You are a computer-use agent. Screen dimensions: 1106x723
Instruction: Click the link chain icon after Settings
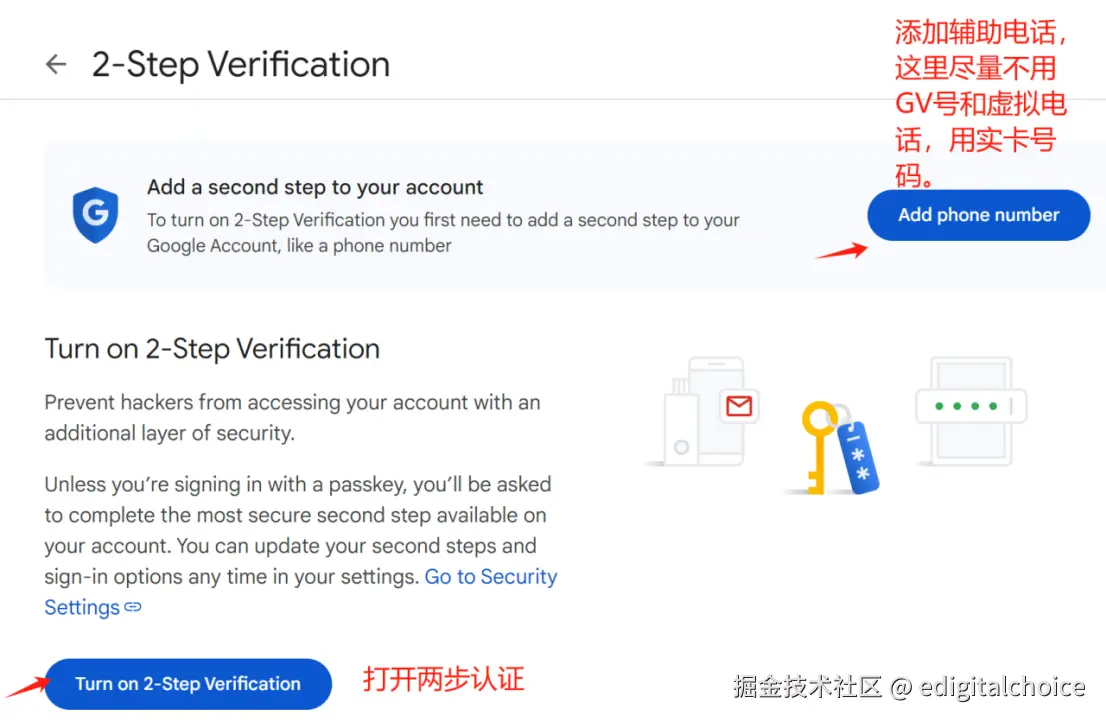point(133,607)
